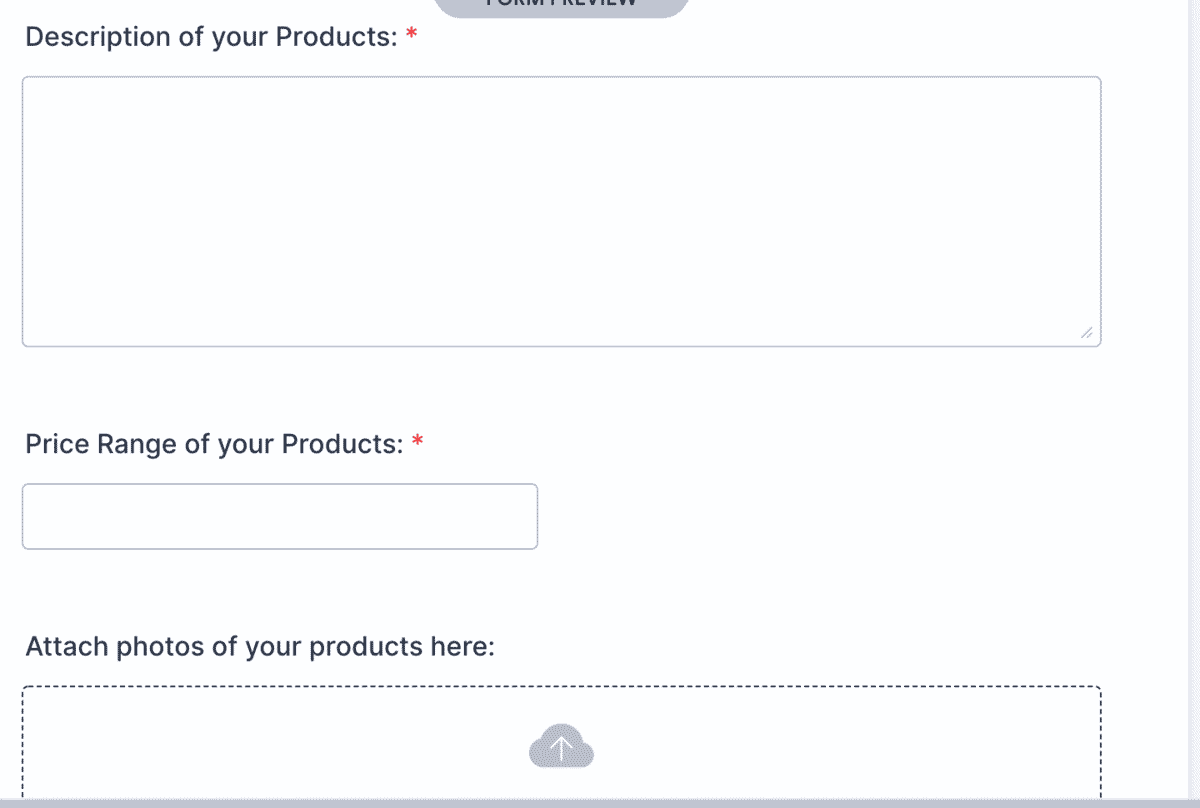Click the Form Preview badge at top
The height and width of the screenshot is (808, 1200).
point(561,6)
